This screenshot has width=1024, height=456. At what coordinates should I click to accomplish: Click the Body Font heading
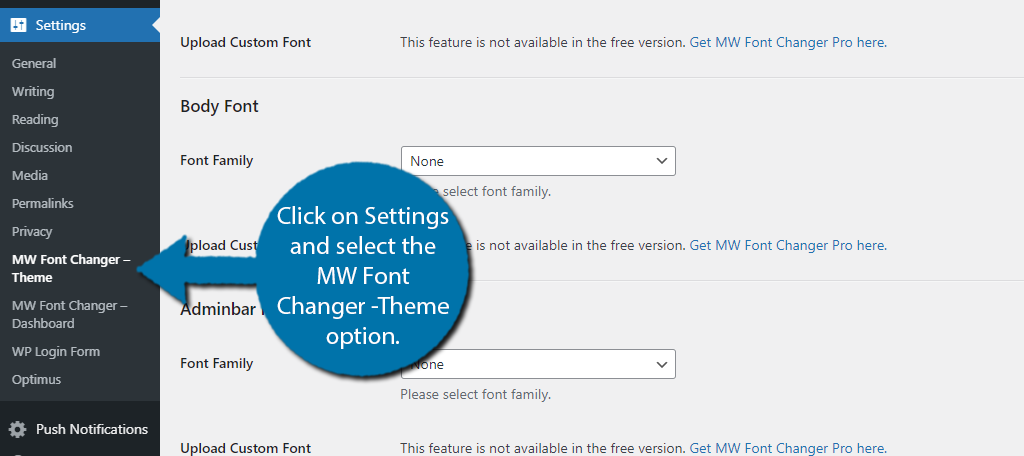pyautogui.click(x=219, y=106)
